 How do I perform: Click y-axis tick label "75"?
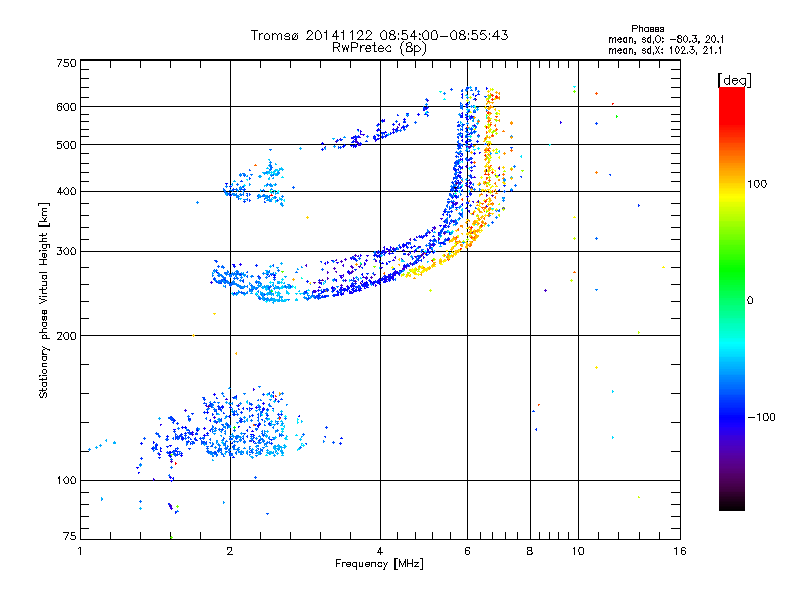[x=70, y=536]
